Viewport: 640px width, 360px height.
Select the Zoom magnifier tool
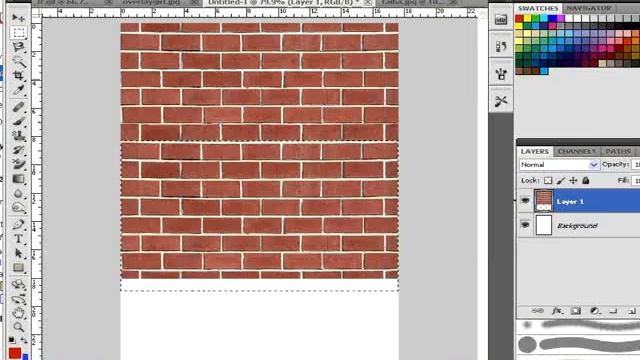click(x=18, y=327)
